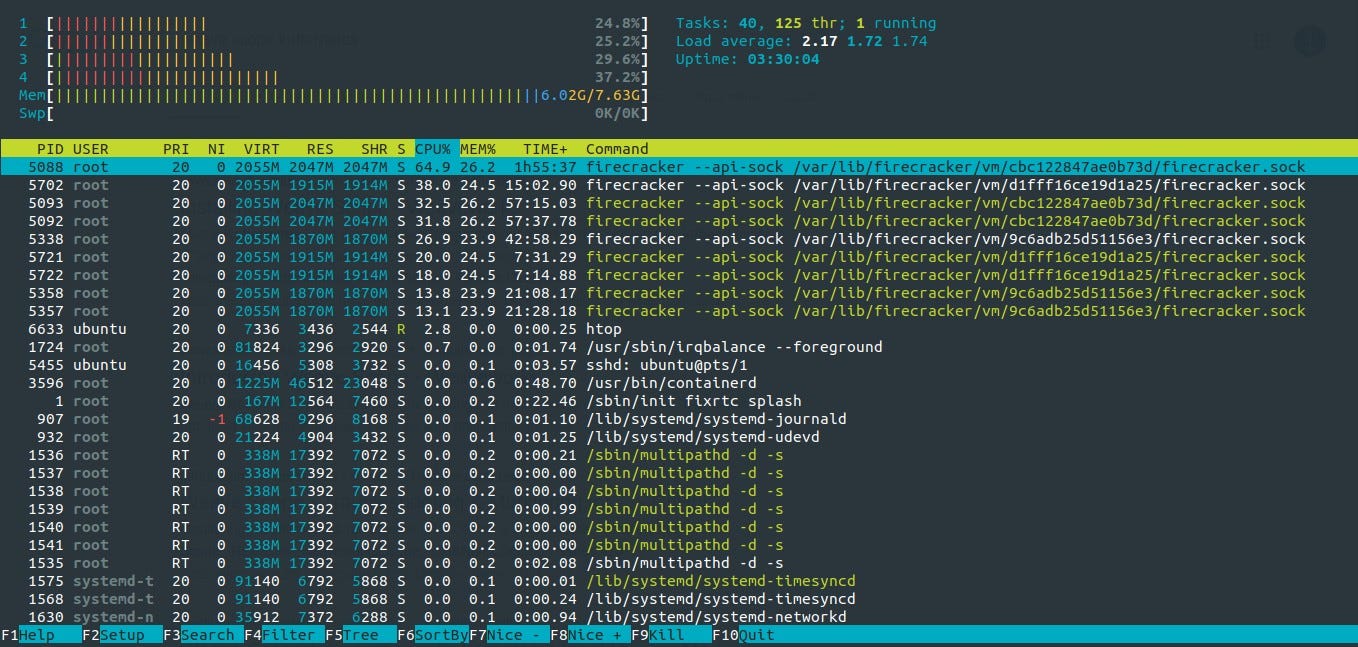
Task: Select firecracker process PID 5702
Action: coord(679,185)
